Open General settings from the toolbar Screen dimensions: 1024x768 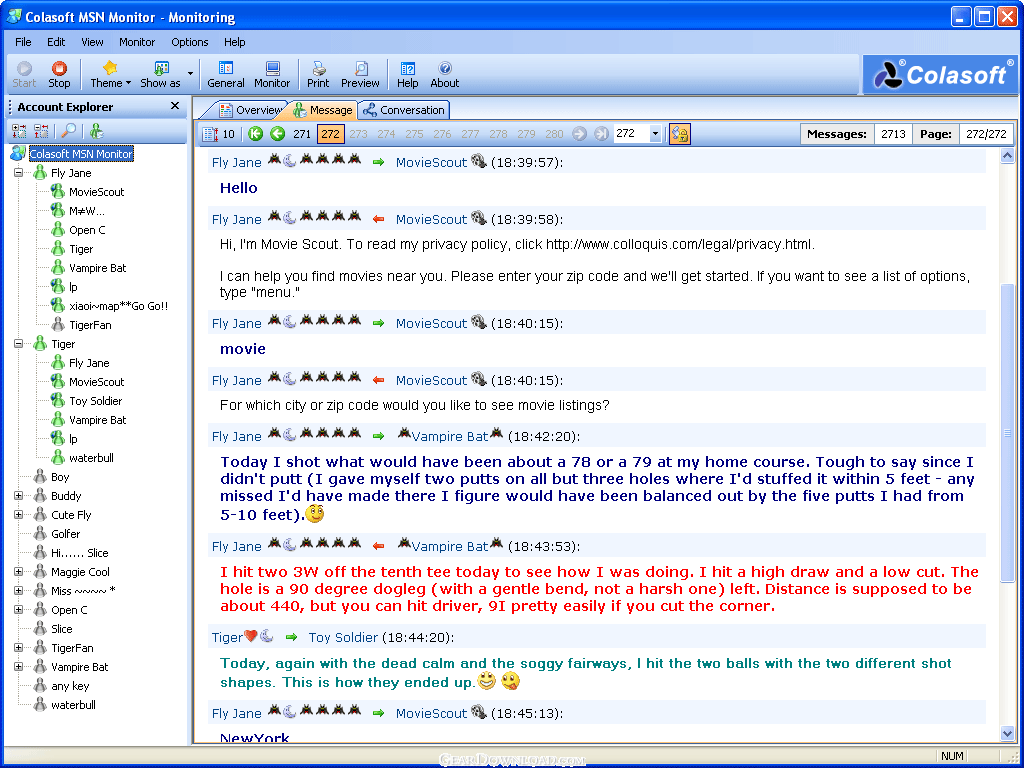click(x=226, y=74)
